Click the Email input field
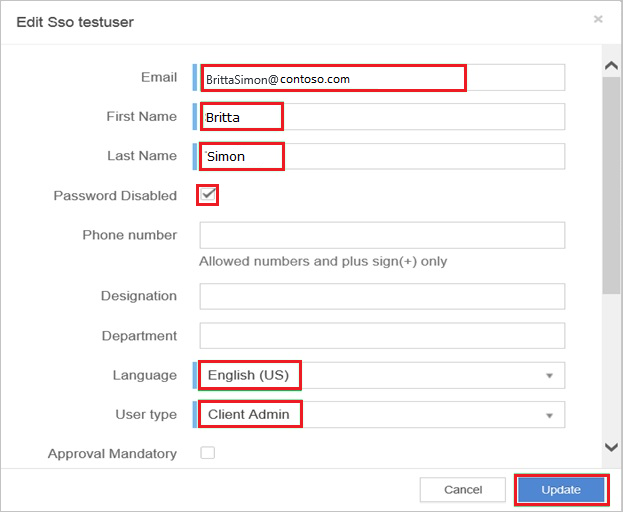 tap(382, 77)
